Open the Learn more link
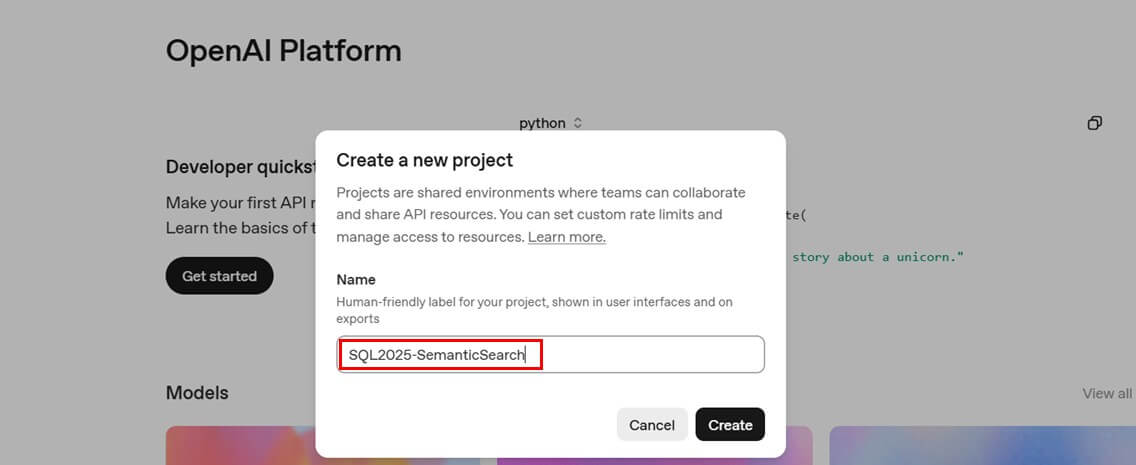 click(566, 237)
